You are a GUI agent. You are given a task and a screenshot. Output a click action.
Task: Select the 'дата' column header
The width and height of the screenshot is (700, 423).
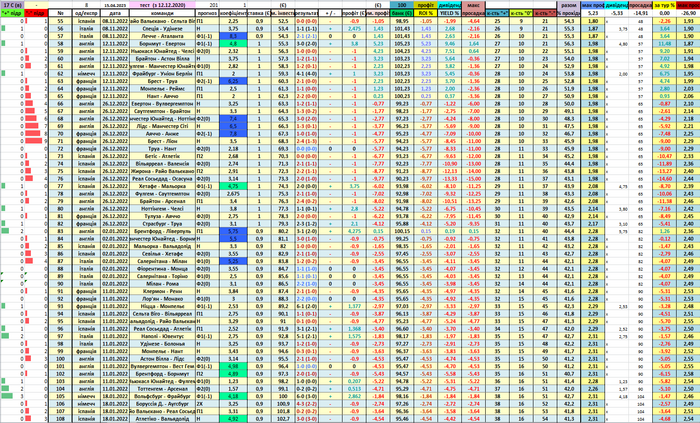pyautogui.click(x=115, y=13)
